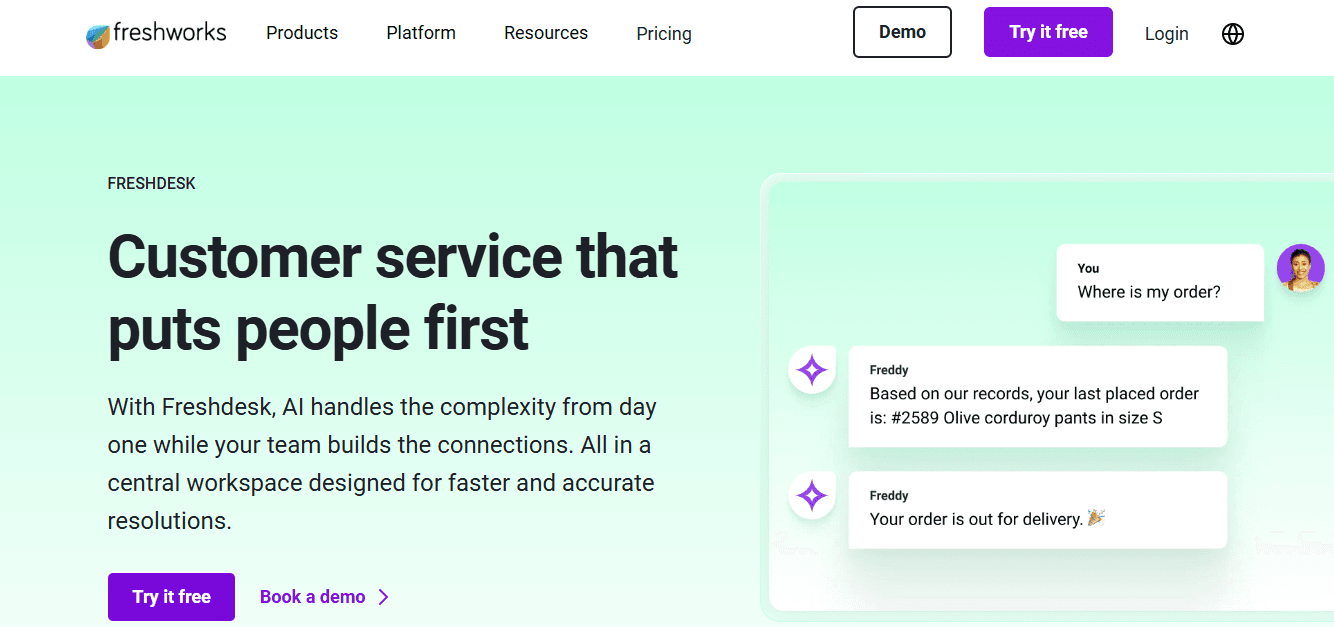This screenshot has height=627, width=1334.
Task: Click Freddy's message about order #2589
Action: (x=1037, y=396)
